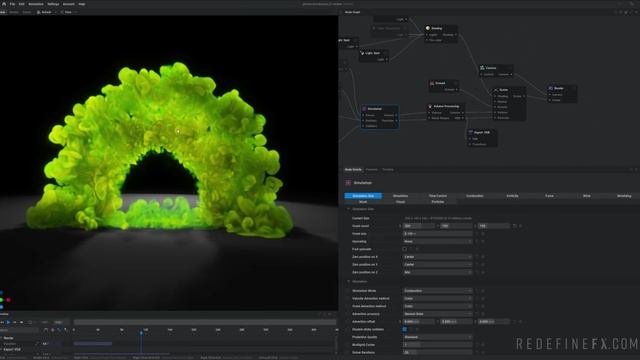
Task: Click the Voxel count Y field
Action: tap(456, 226)
